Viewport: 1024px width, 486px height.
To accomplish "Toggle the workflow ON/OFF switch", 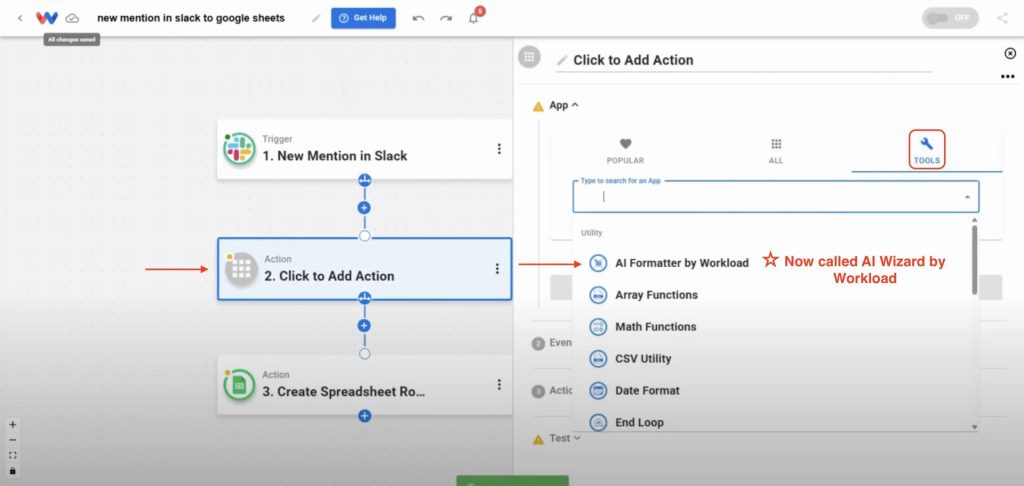I will [x=950, y=18].
